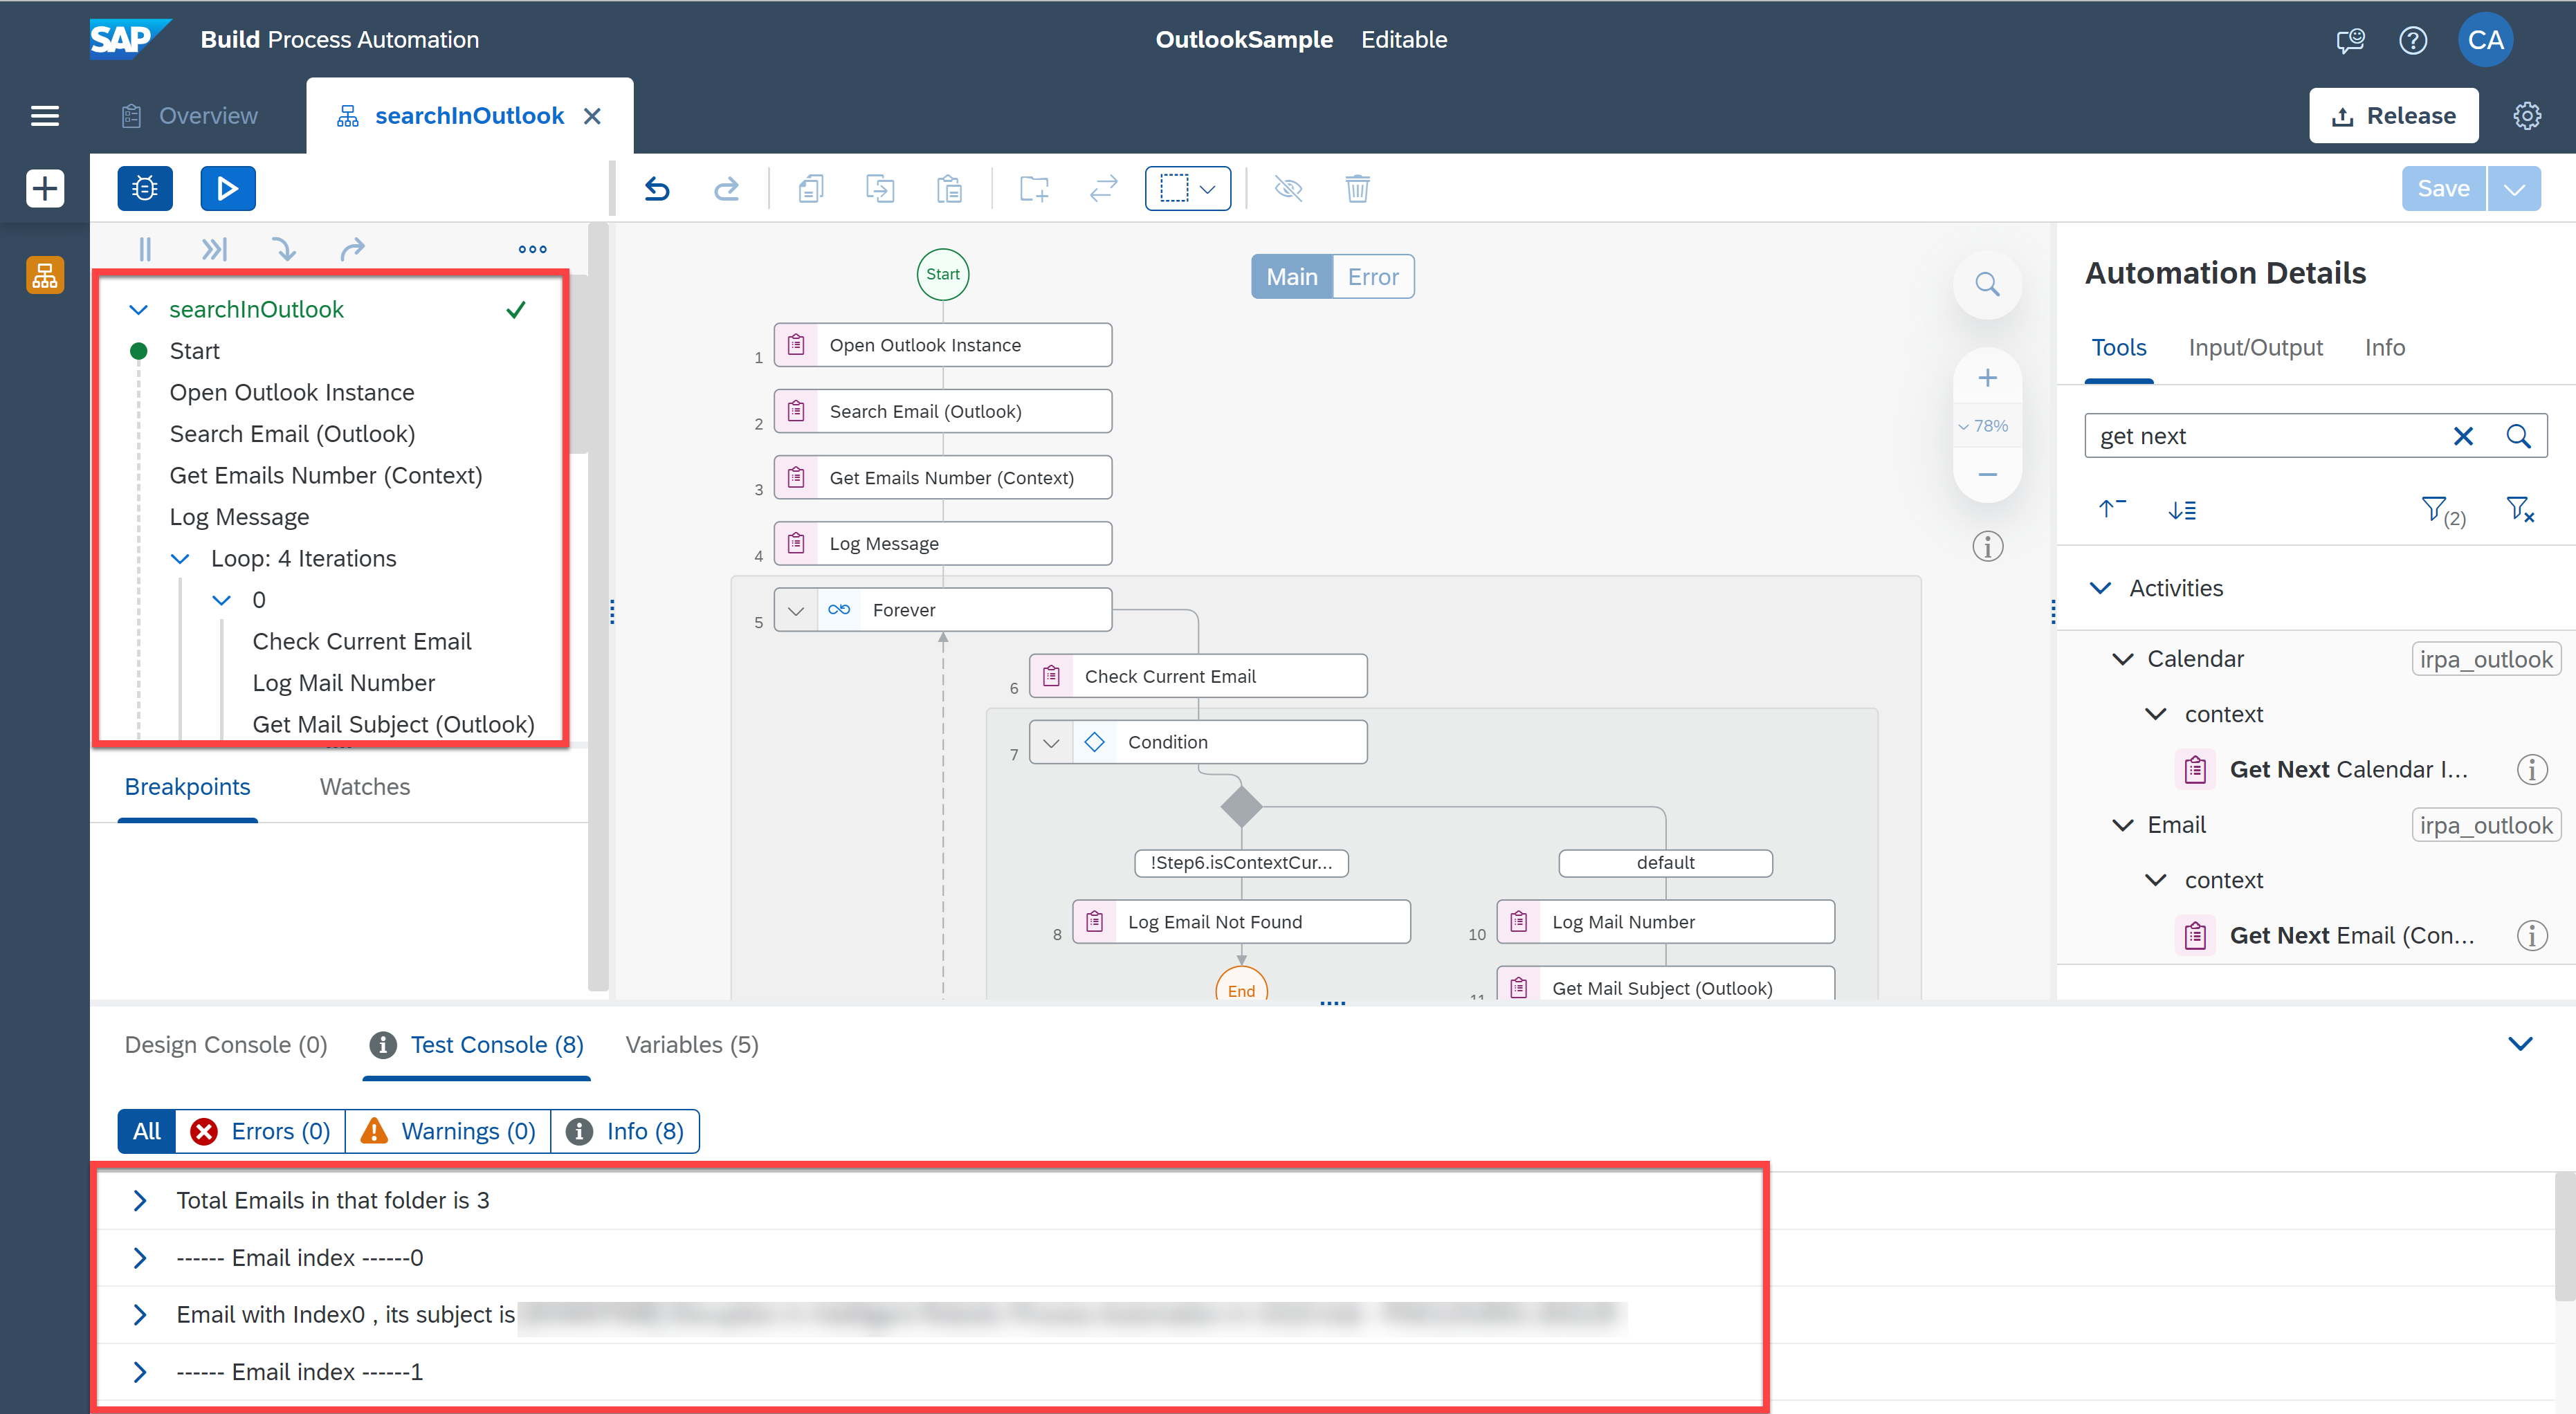Zoom in on the workflow canvas
This screenshot has width=2576, height=1414.
click(x=1987, y=378)
